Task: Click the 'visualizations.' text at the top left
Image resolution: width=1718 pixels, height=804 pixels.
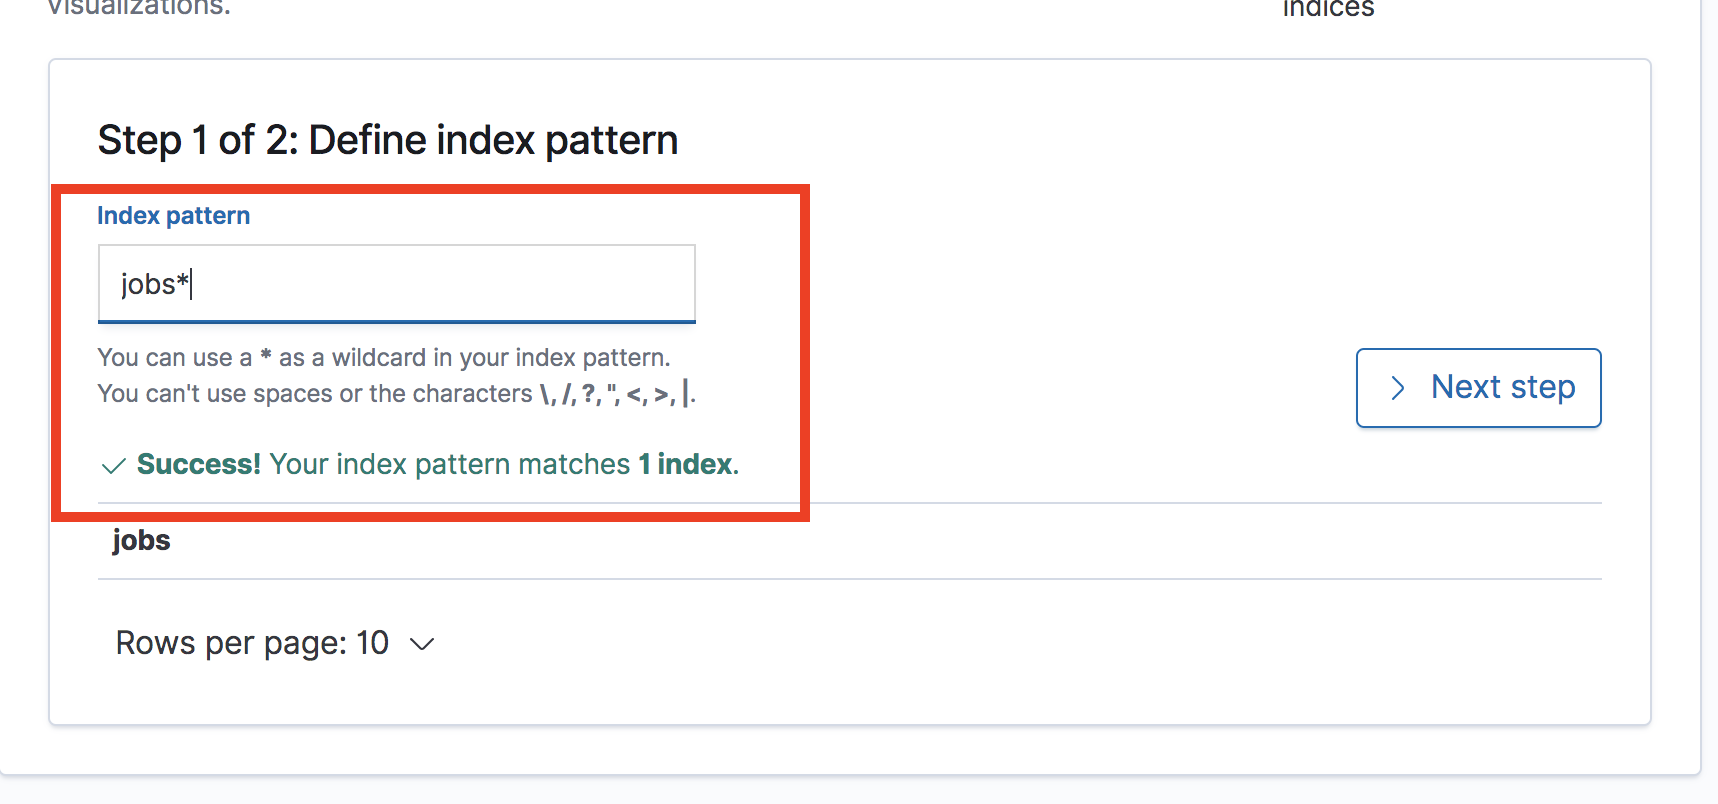Action: (x=138, y=8)
